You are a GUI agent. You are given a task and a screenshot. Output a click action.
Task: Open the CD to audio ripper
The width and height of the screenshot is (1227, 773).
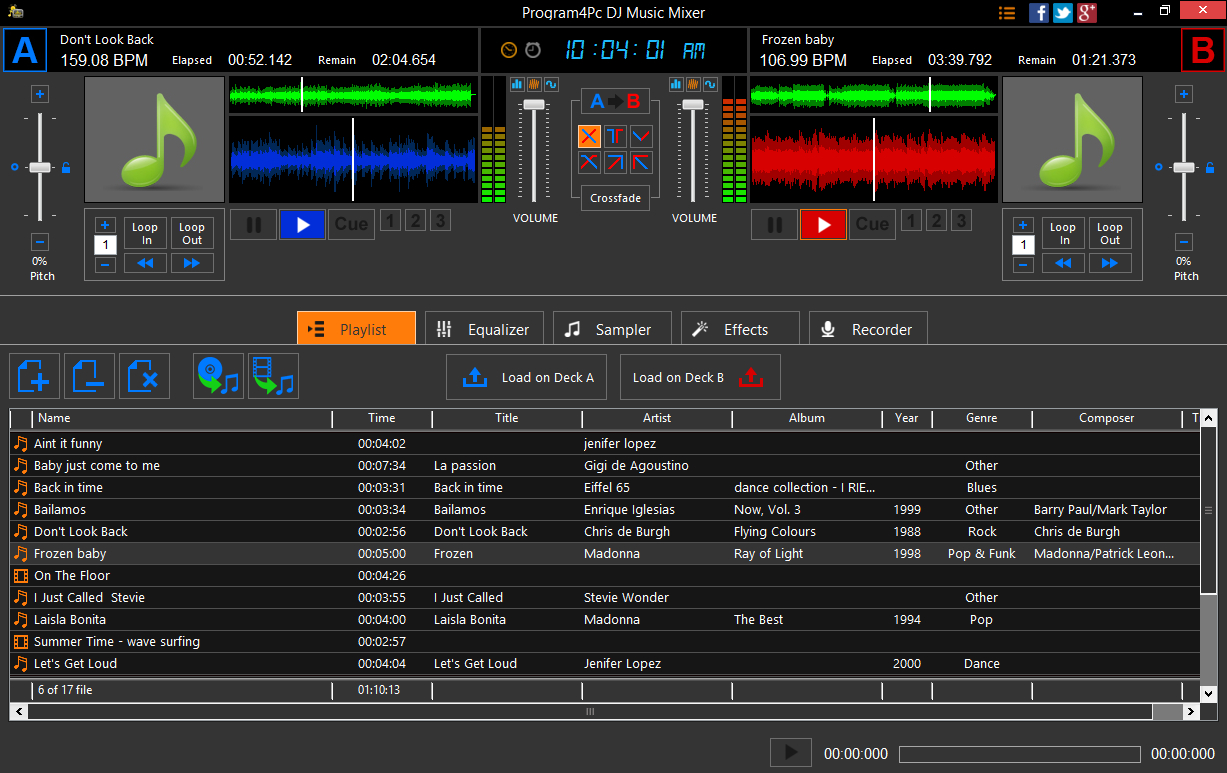coord(218,377)
